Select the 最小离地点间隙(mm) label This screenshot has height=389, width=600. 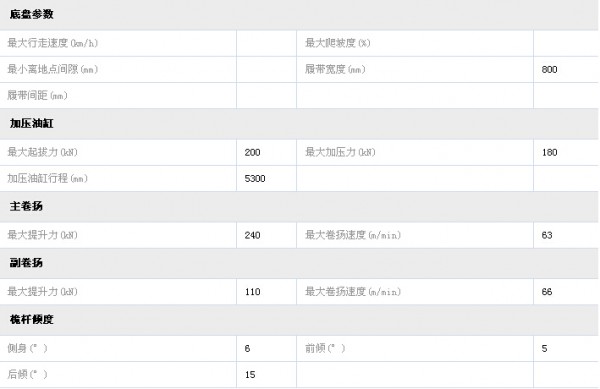(x=53, y=69)
